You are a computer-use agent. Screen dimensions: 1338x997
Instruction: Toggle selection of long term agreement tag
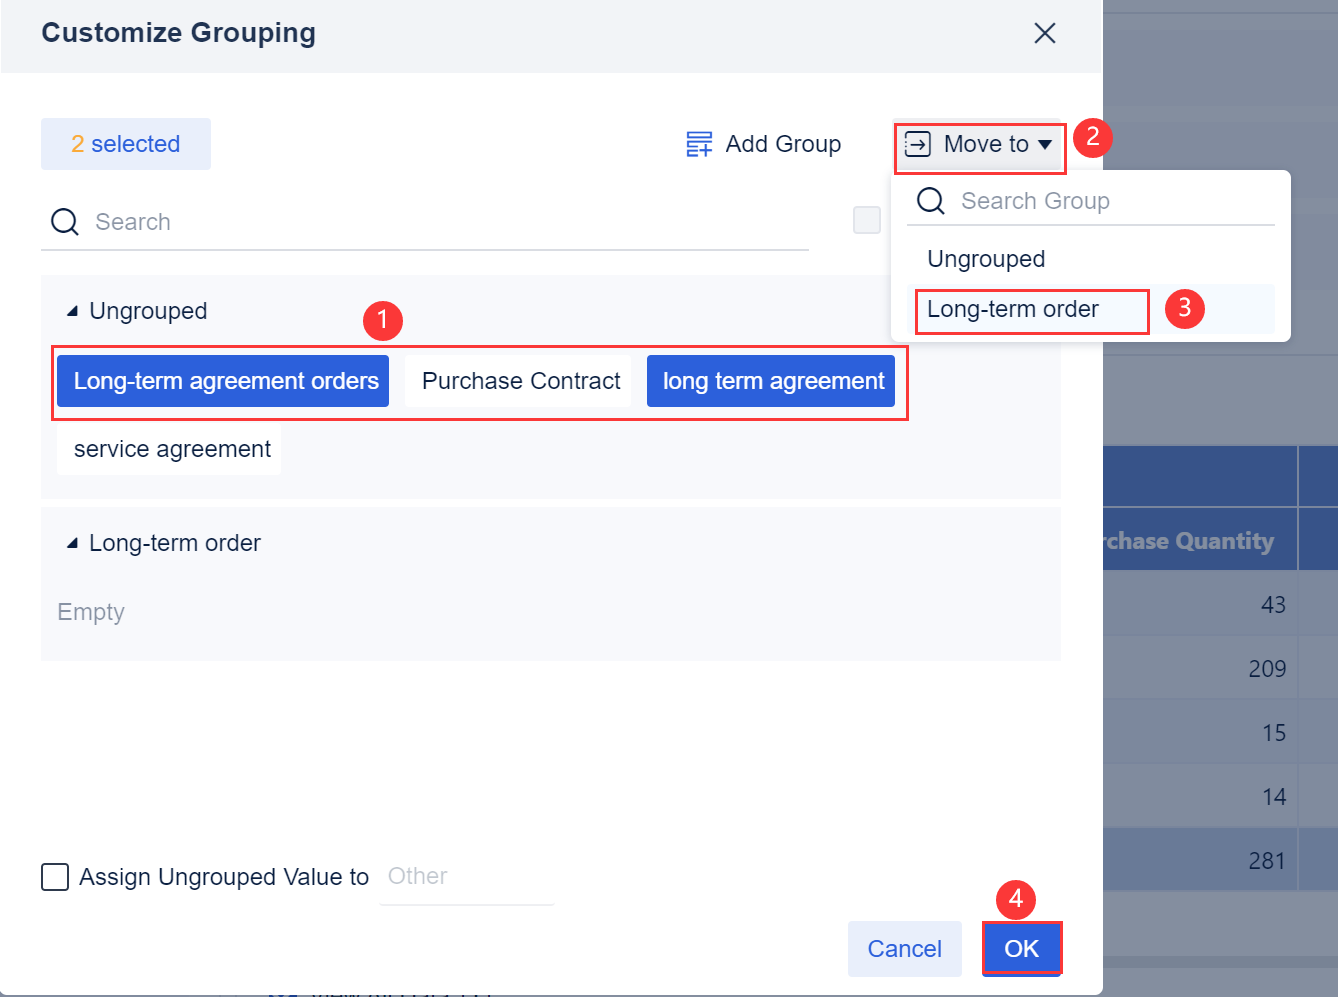[770, 381]
